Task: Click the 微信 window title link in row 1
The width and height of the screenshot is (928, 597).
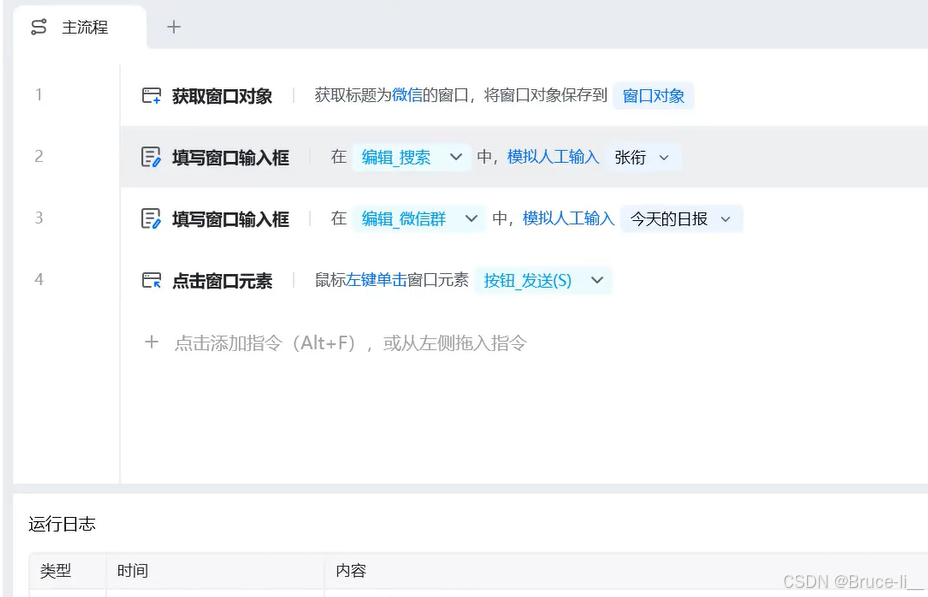Action: tap(407, 95)
